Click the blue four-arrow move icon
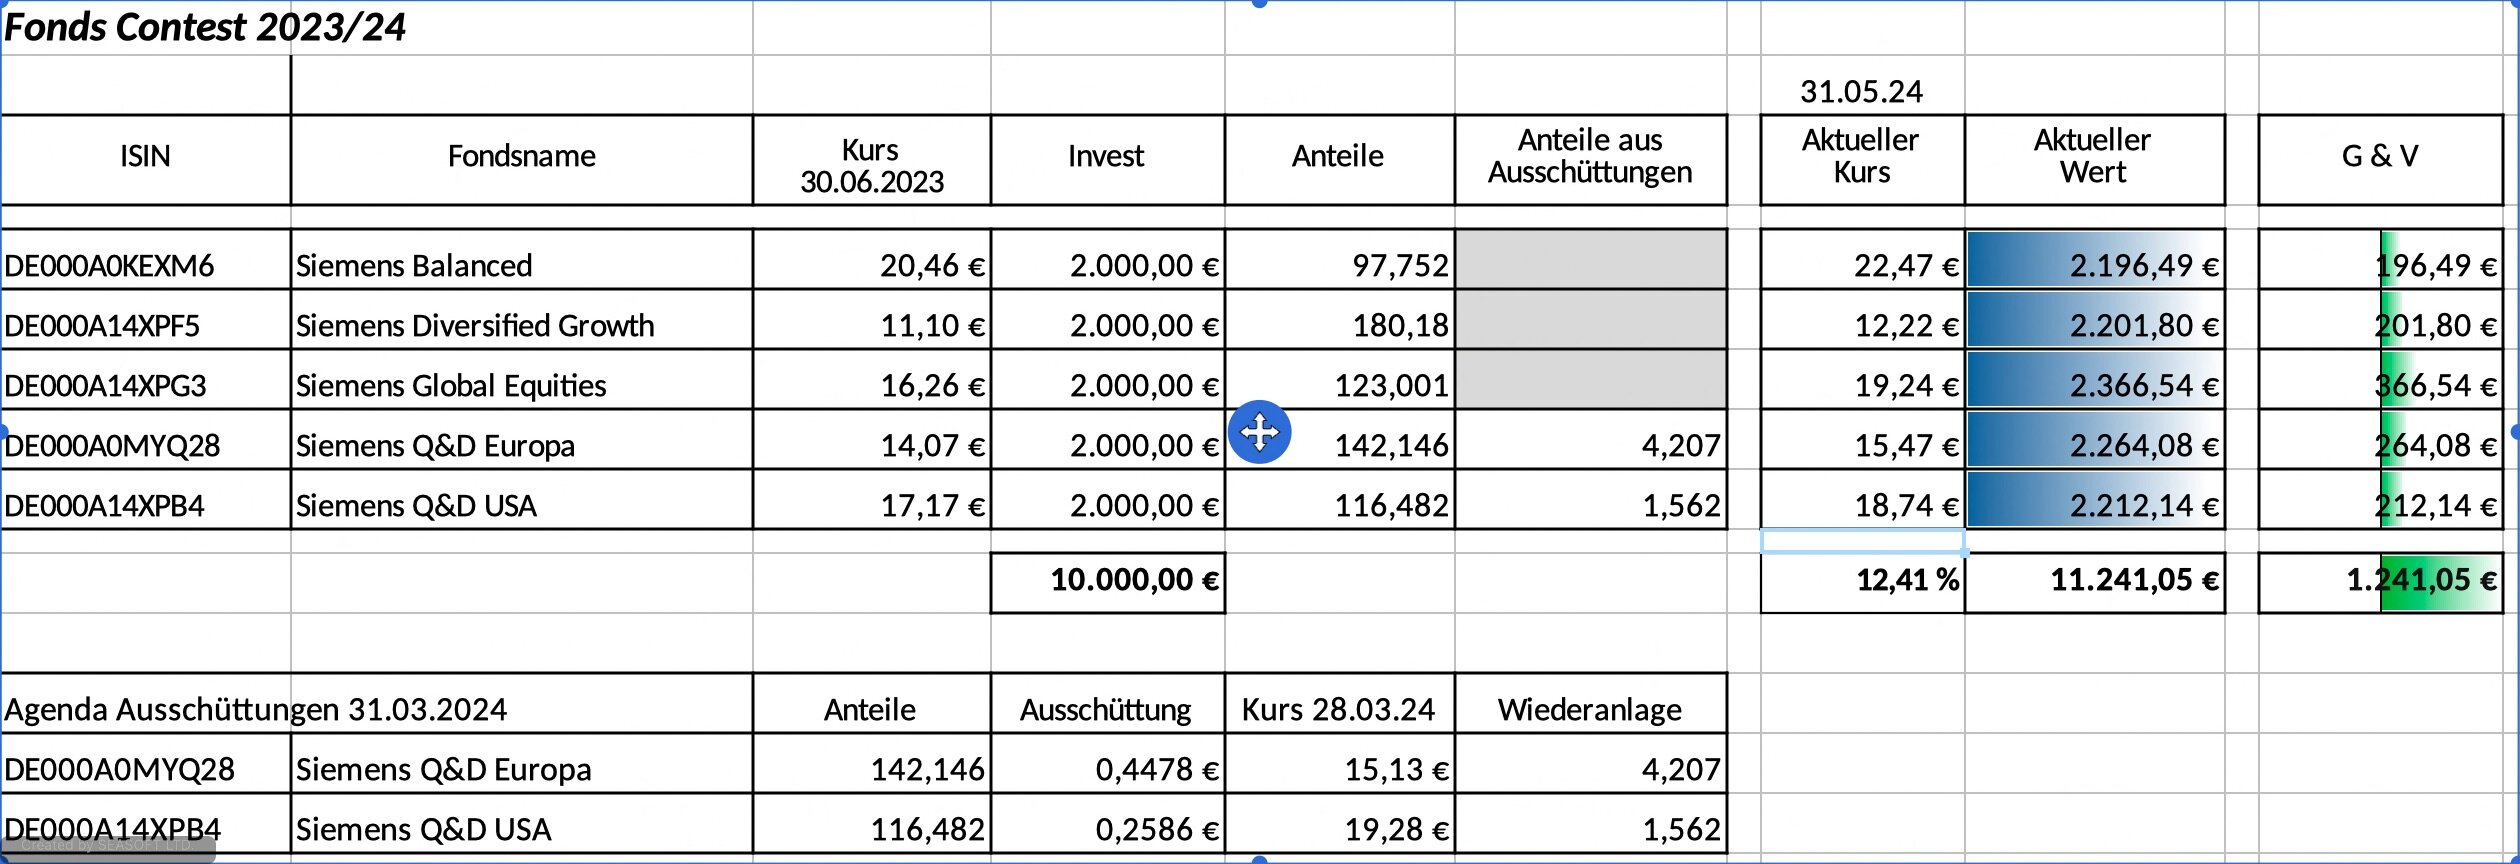2520x864 pixels. [1259, 432]
